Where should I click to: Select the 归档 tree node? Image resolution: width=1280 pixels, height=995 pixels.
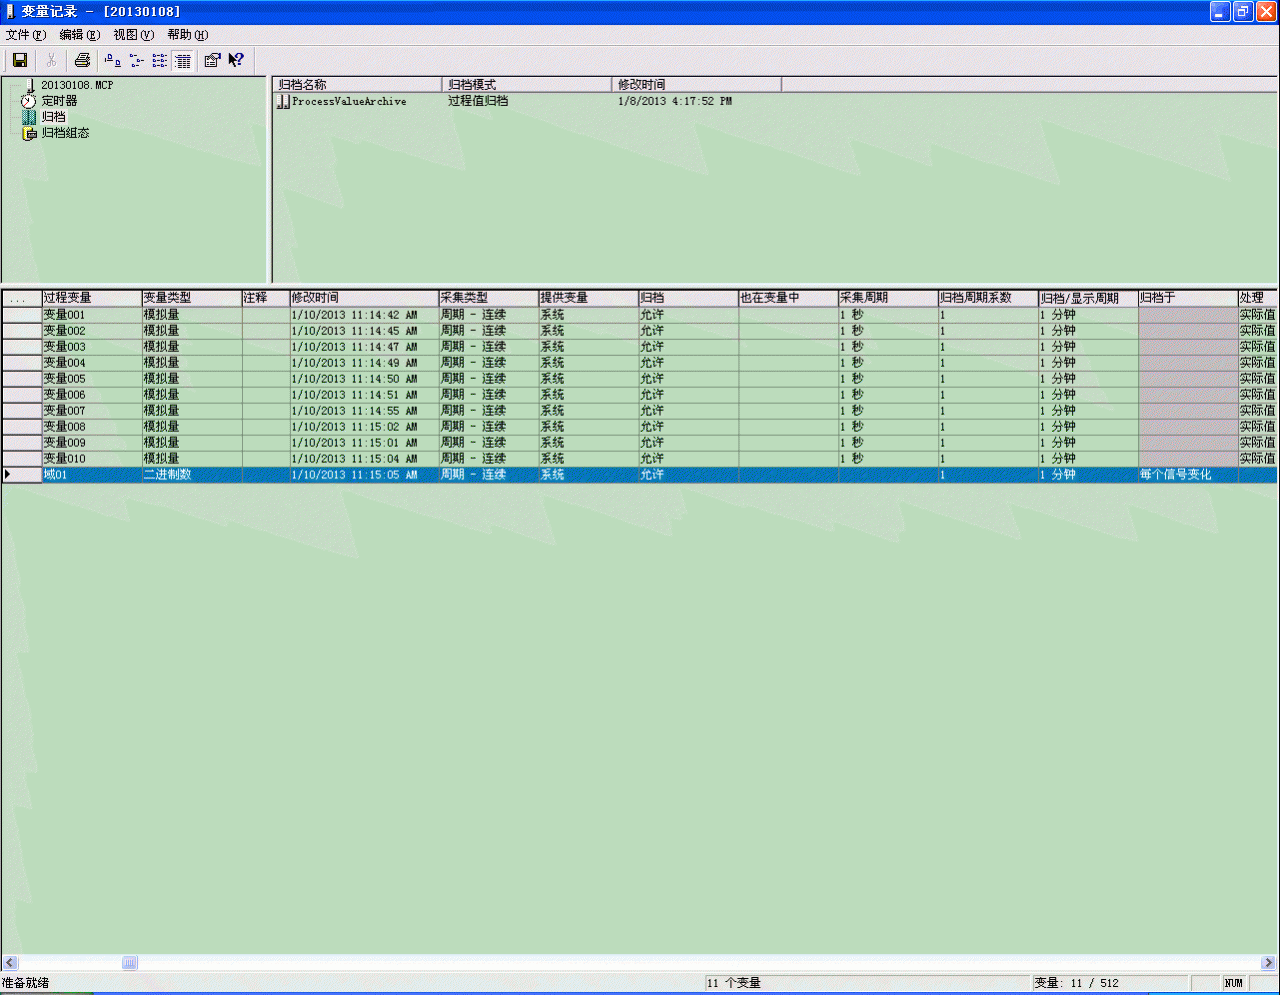(x=53, y=117)
